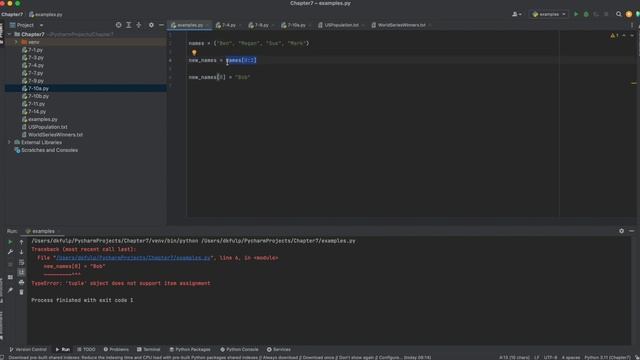This screenshot has width=640, height=360.
Task: Toggle scroll to end in Run console
Action: [x=21, y=272]
